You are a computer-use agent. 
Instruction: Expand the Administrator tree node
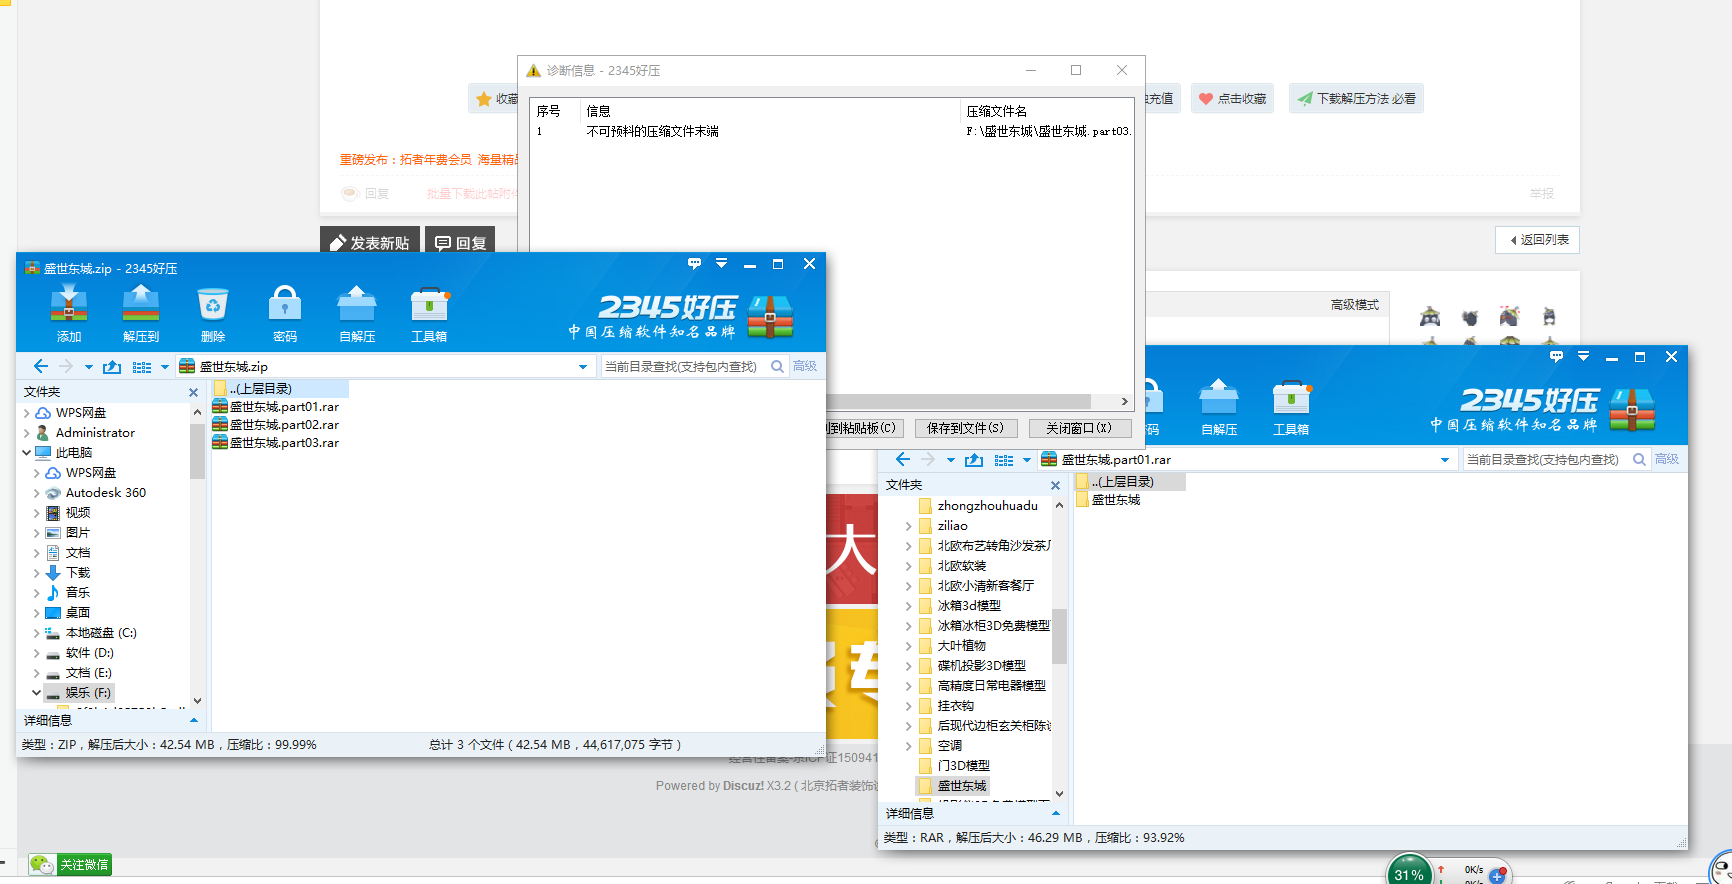(27, 433)
